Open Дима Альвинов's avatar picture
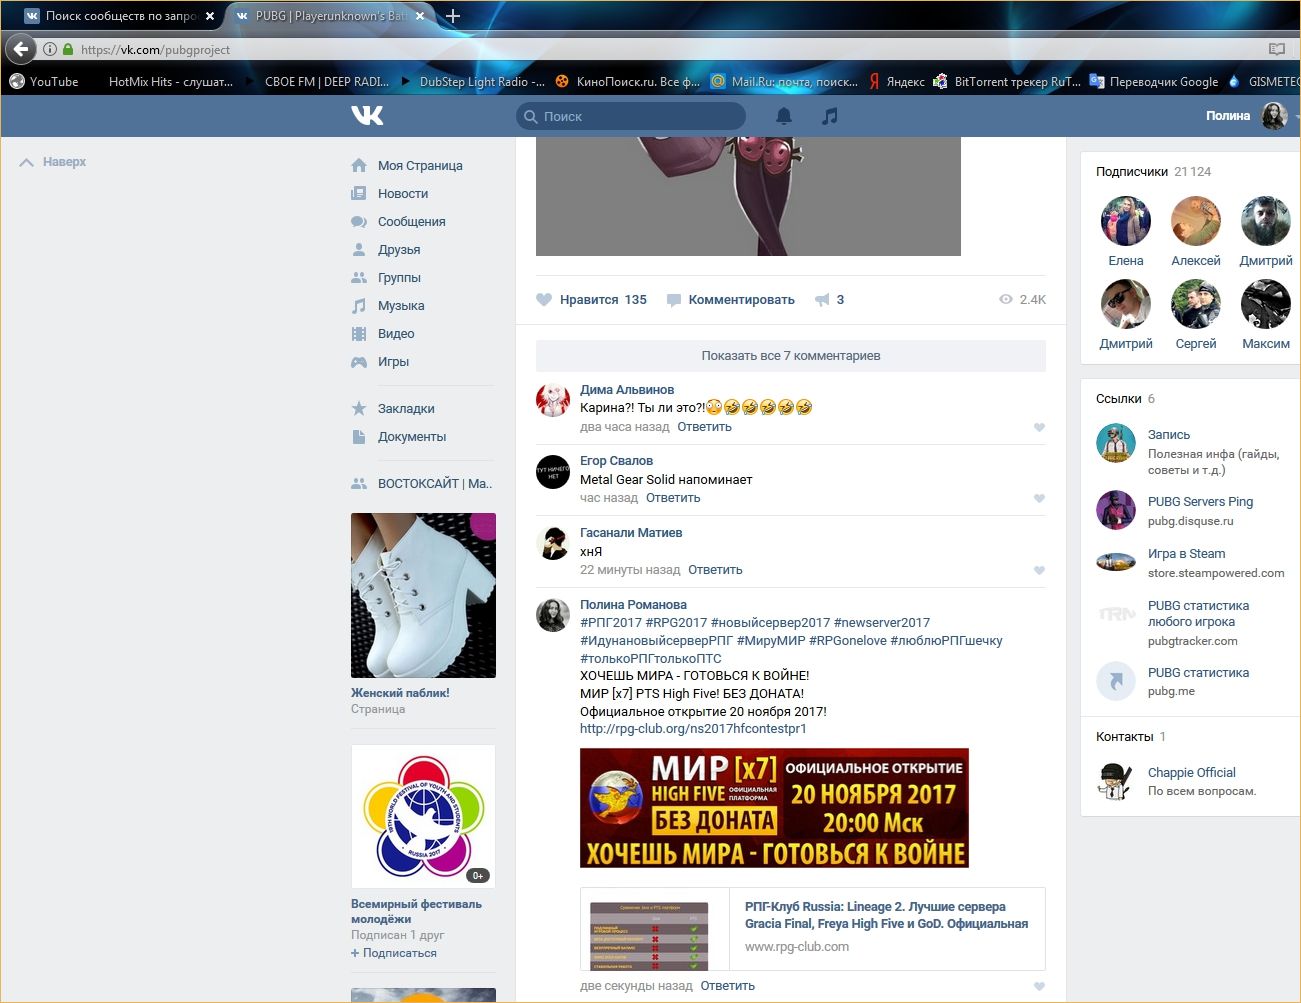 [x=553, y=399]
